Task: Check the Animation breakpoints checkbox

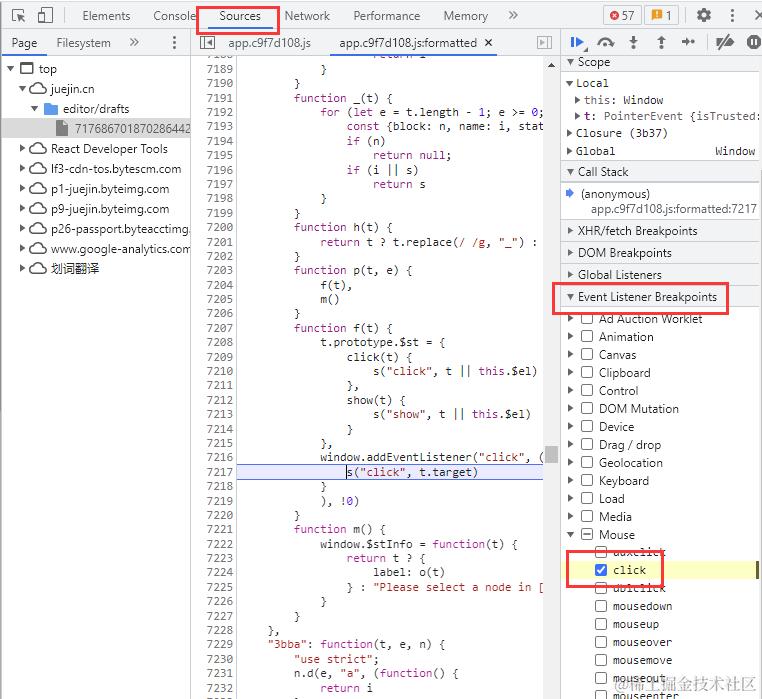Action: pyautogui.click(x=587, y=336)
